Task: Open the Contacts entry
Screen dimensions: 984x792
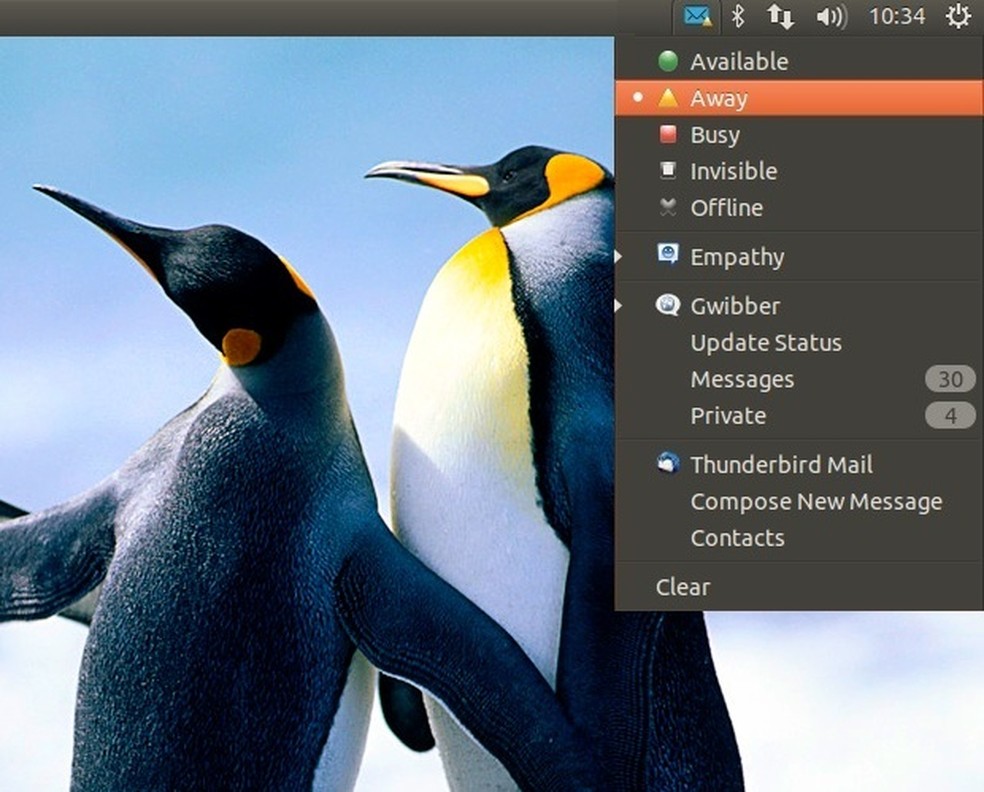Action: (737, 538)
